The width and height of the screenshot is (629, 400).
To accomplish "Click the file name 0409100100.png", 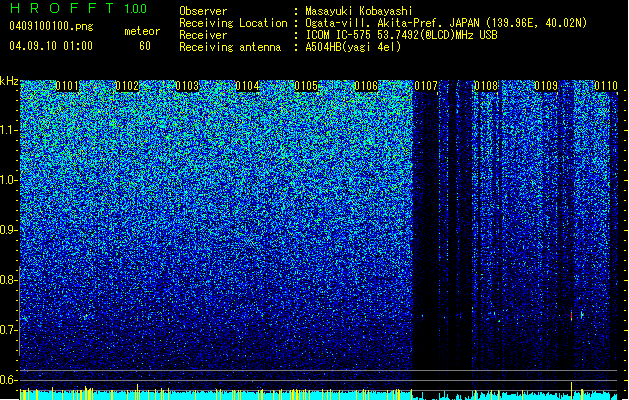I will (51, 27).
